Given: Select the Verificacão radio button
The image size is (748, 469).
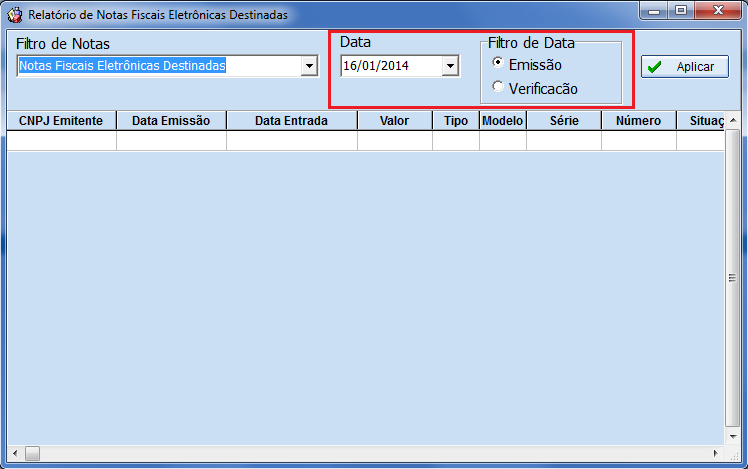Looking at the screenshot, I should click(499, 88).
